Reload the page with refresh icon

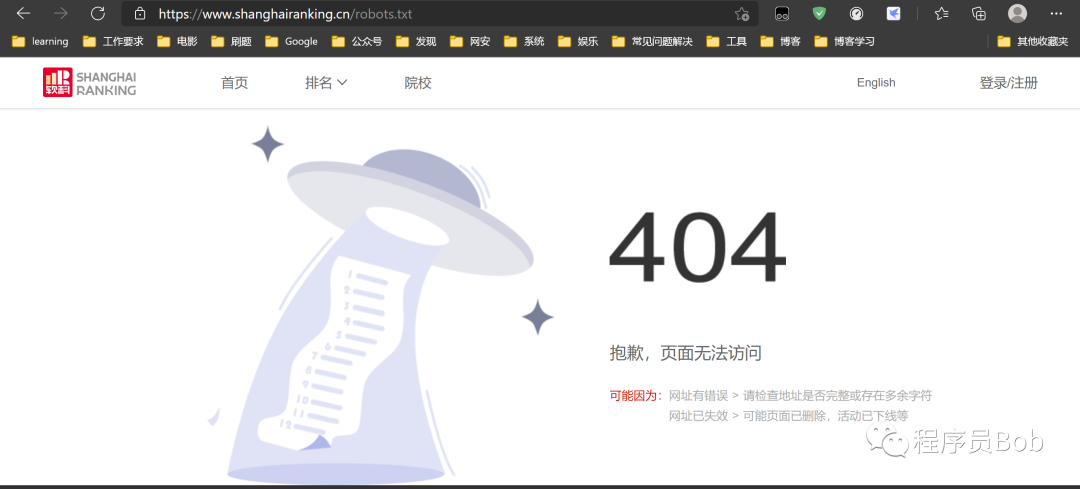coord(98,13)
